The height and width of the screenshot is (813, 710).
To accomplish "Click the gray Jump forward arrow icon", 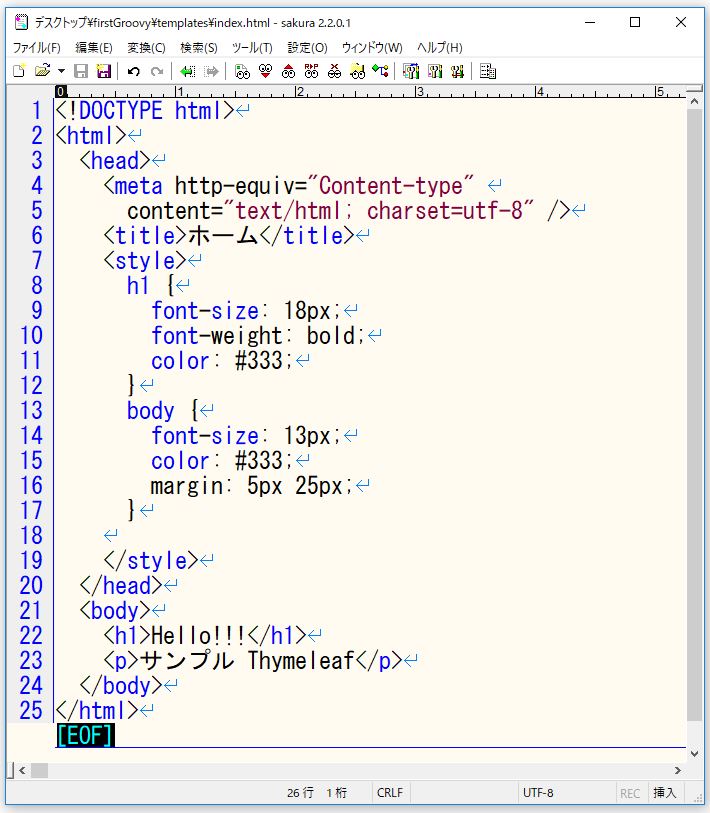I will click(212, 71).
